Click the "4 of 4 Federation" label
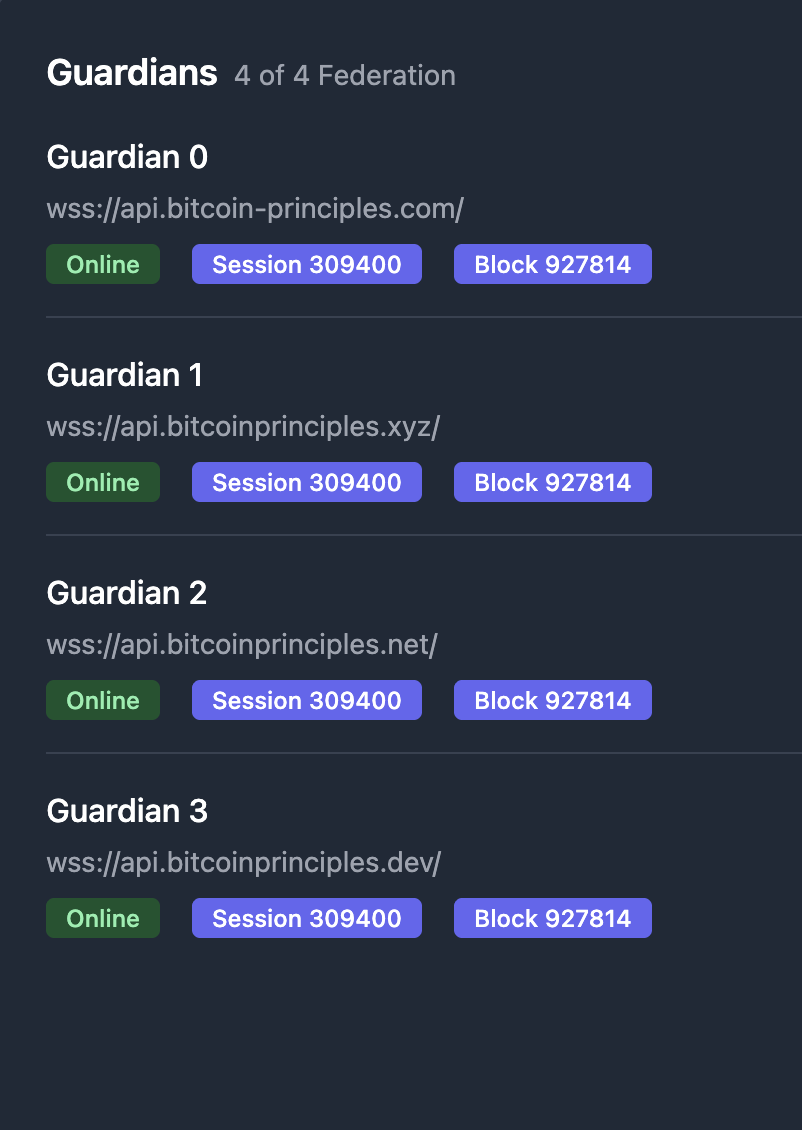 point(344,76)
